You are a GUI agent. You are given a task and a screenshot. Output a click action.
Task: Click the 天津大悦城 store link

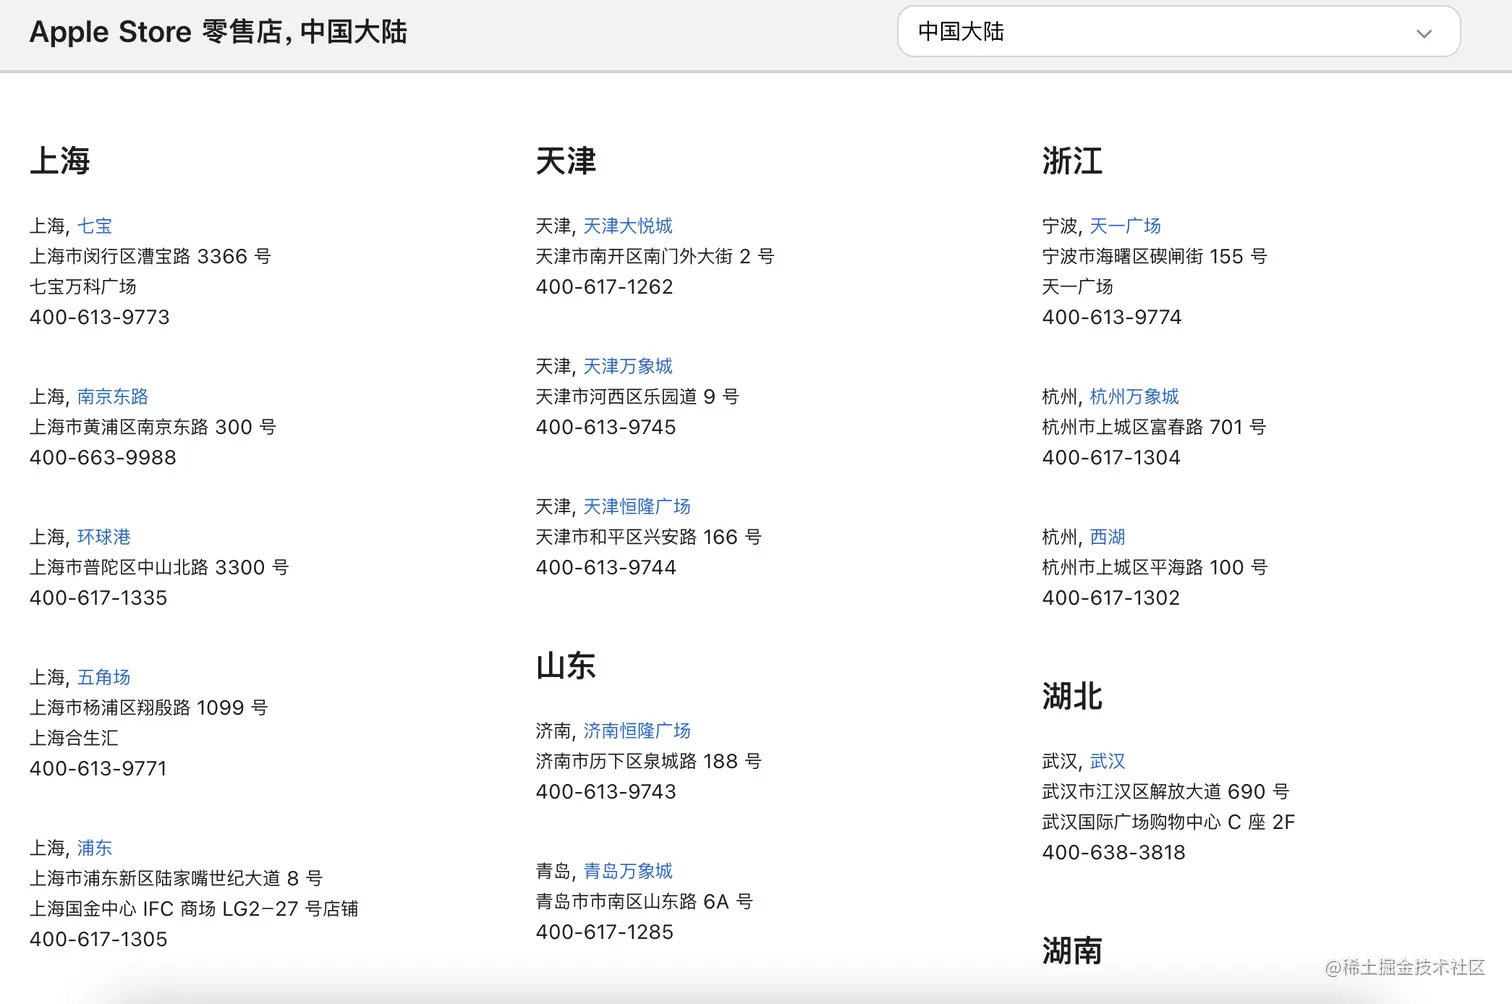[627, 226]
